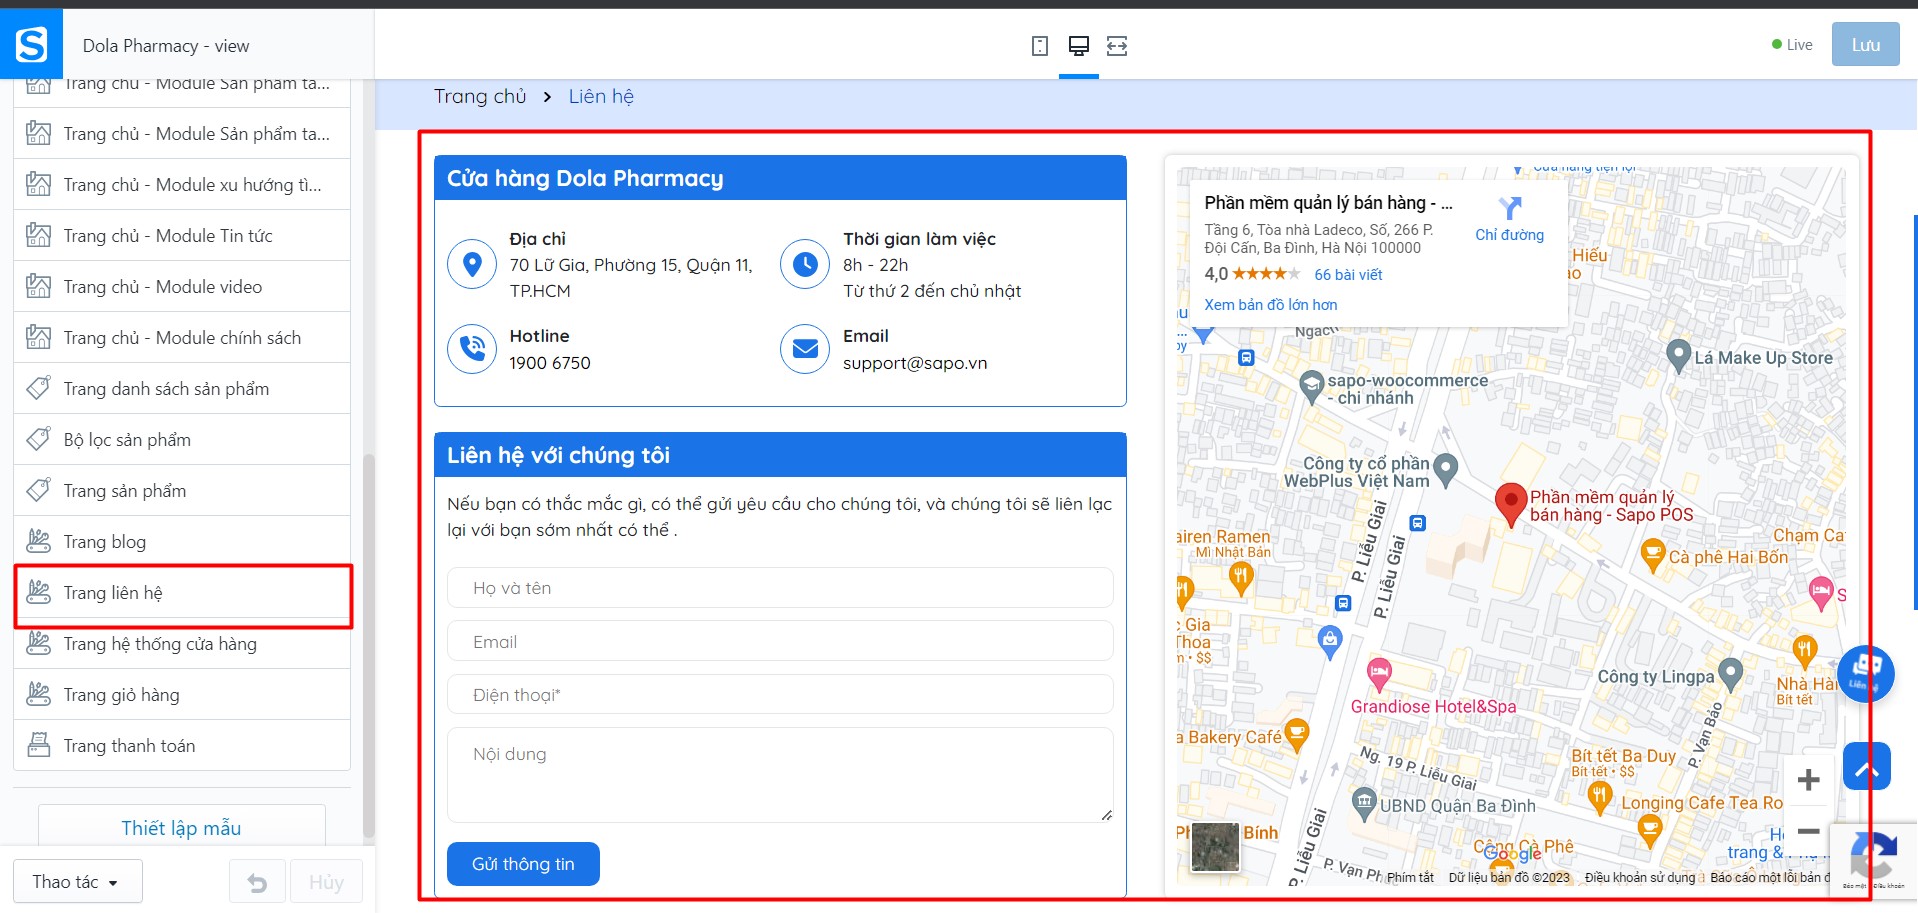Switch to full-width preview icon
The image size is (1918, 913).
click(1117, 46)
